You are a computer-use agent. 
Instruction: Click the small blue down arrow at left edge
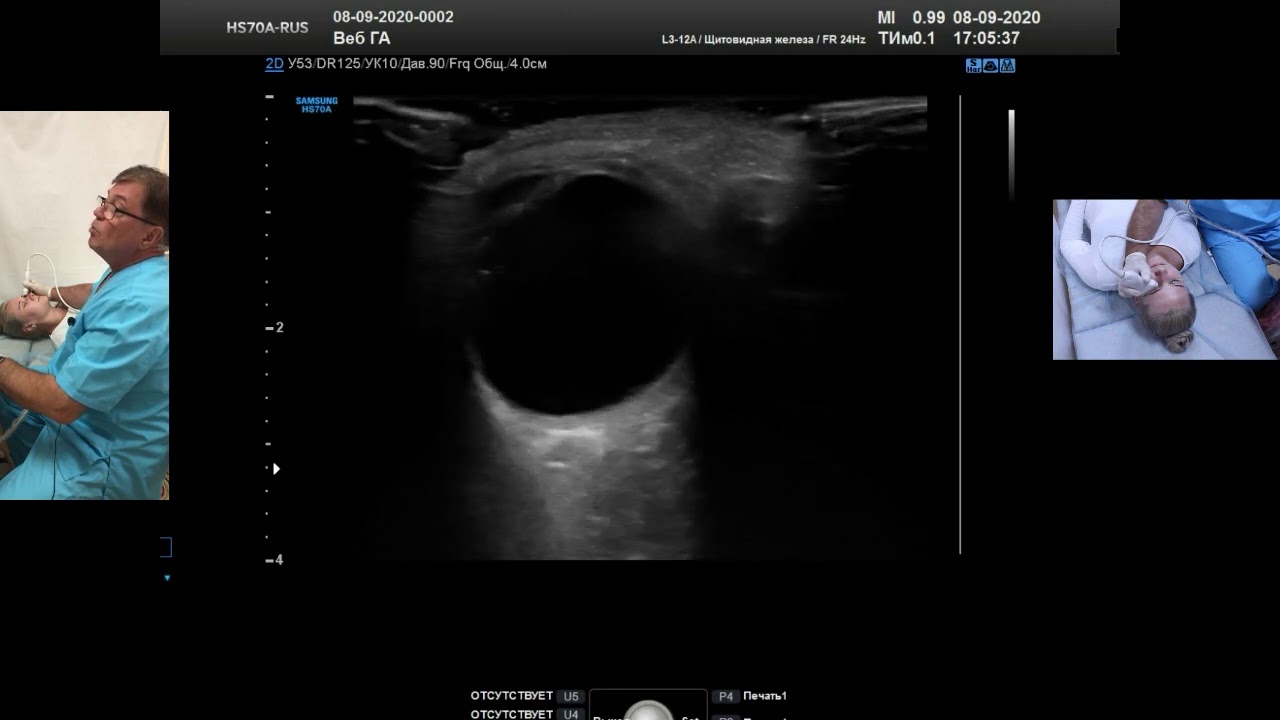coord(167,578)
